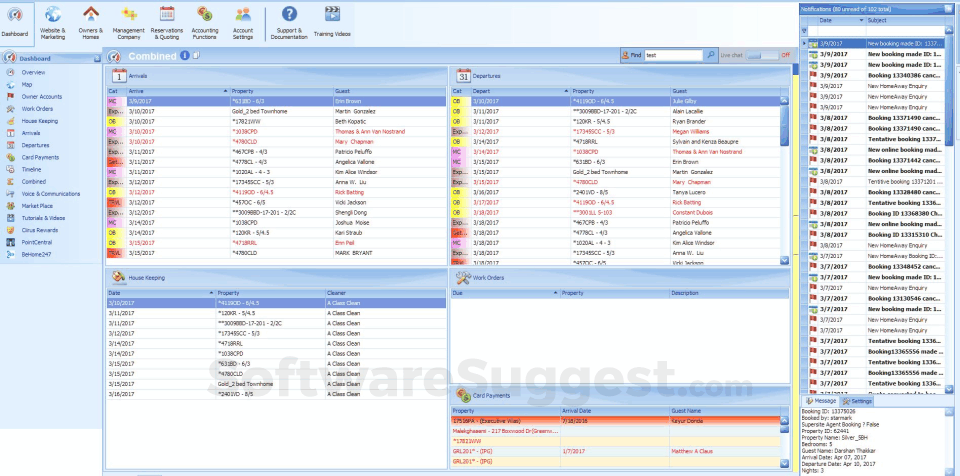Open Reservations & Quoting section
This screenshot has height=476, width=960.
[x=167, y=22]
